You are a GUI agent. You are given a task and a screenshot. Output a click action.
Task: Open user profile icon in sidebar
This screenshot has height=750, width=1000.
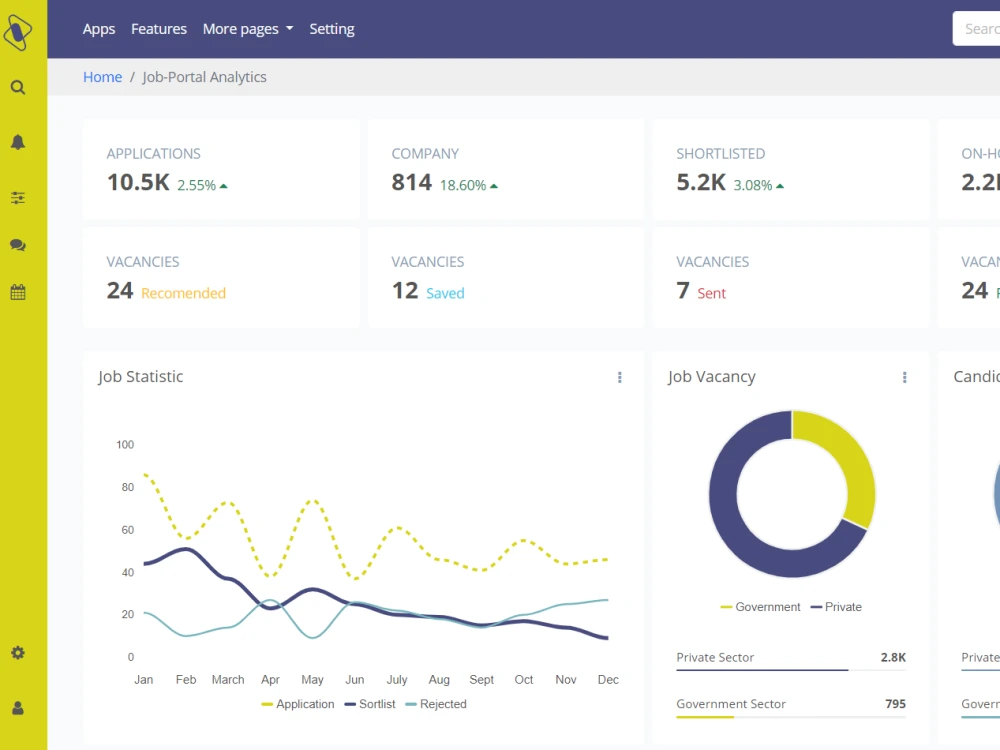tap(18, 709)
